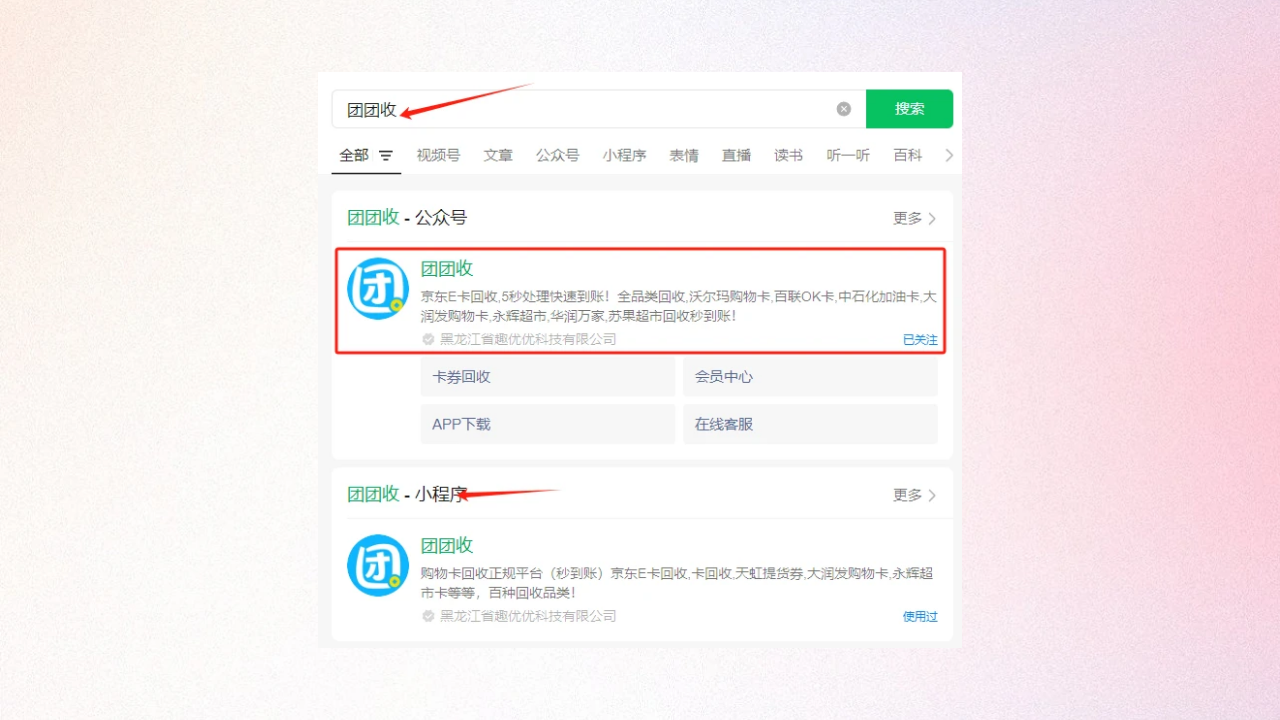The image size is (1280, 720).
Task: Click the 小程序 description starting 购物卡回收正规平台
Action: point(677,583)
